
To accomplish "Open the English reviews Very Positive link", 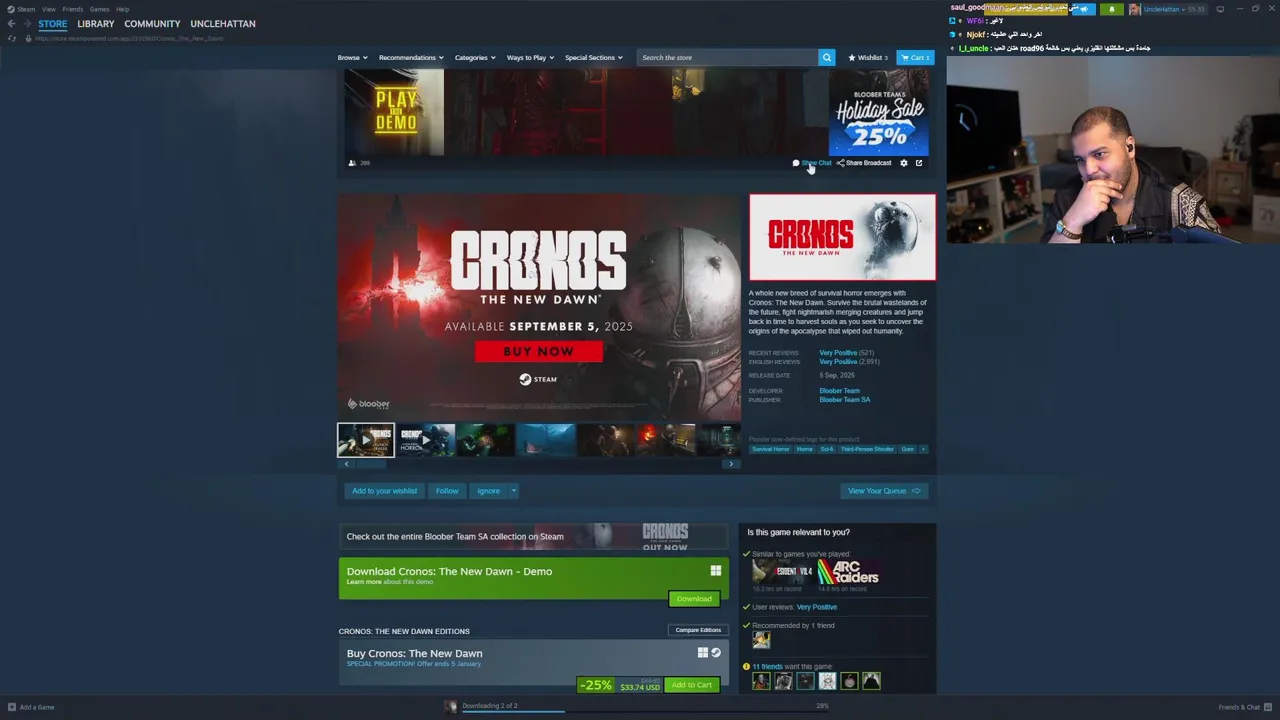I will (x=838, y=362).
